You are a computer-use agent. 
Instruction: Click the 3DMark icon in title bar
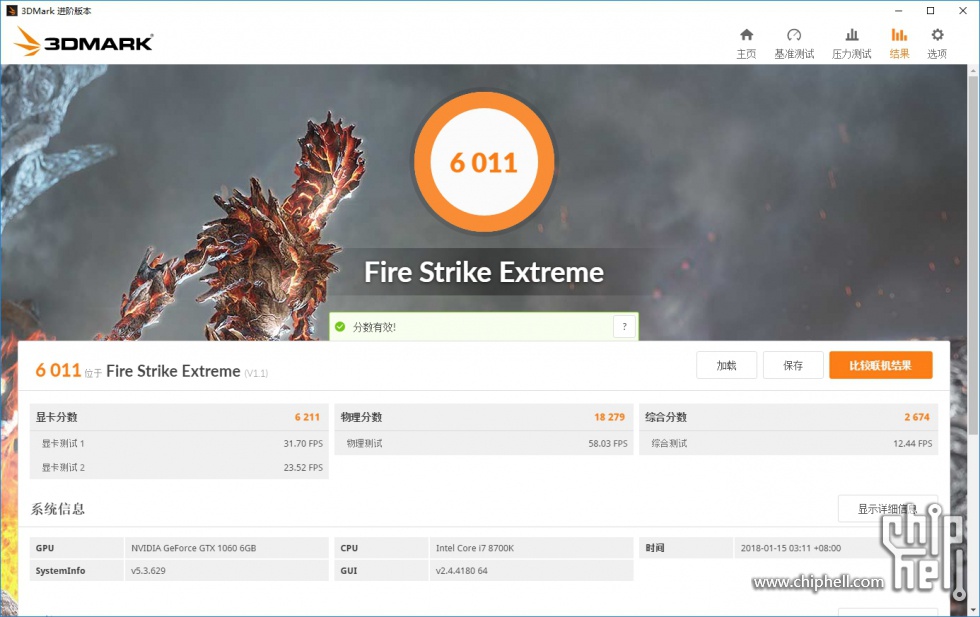[11, 11]
